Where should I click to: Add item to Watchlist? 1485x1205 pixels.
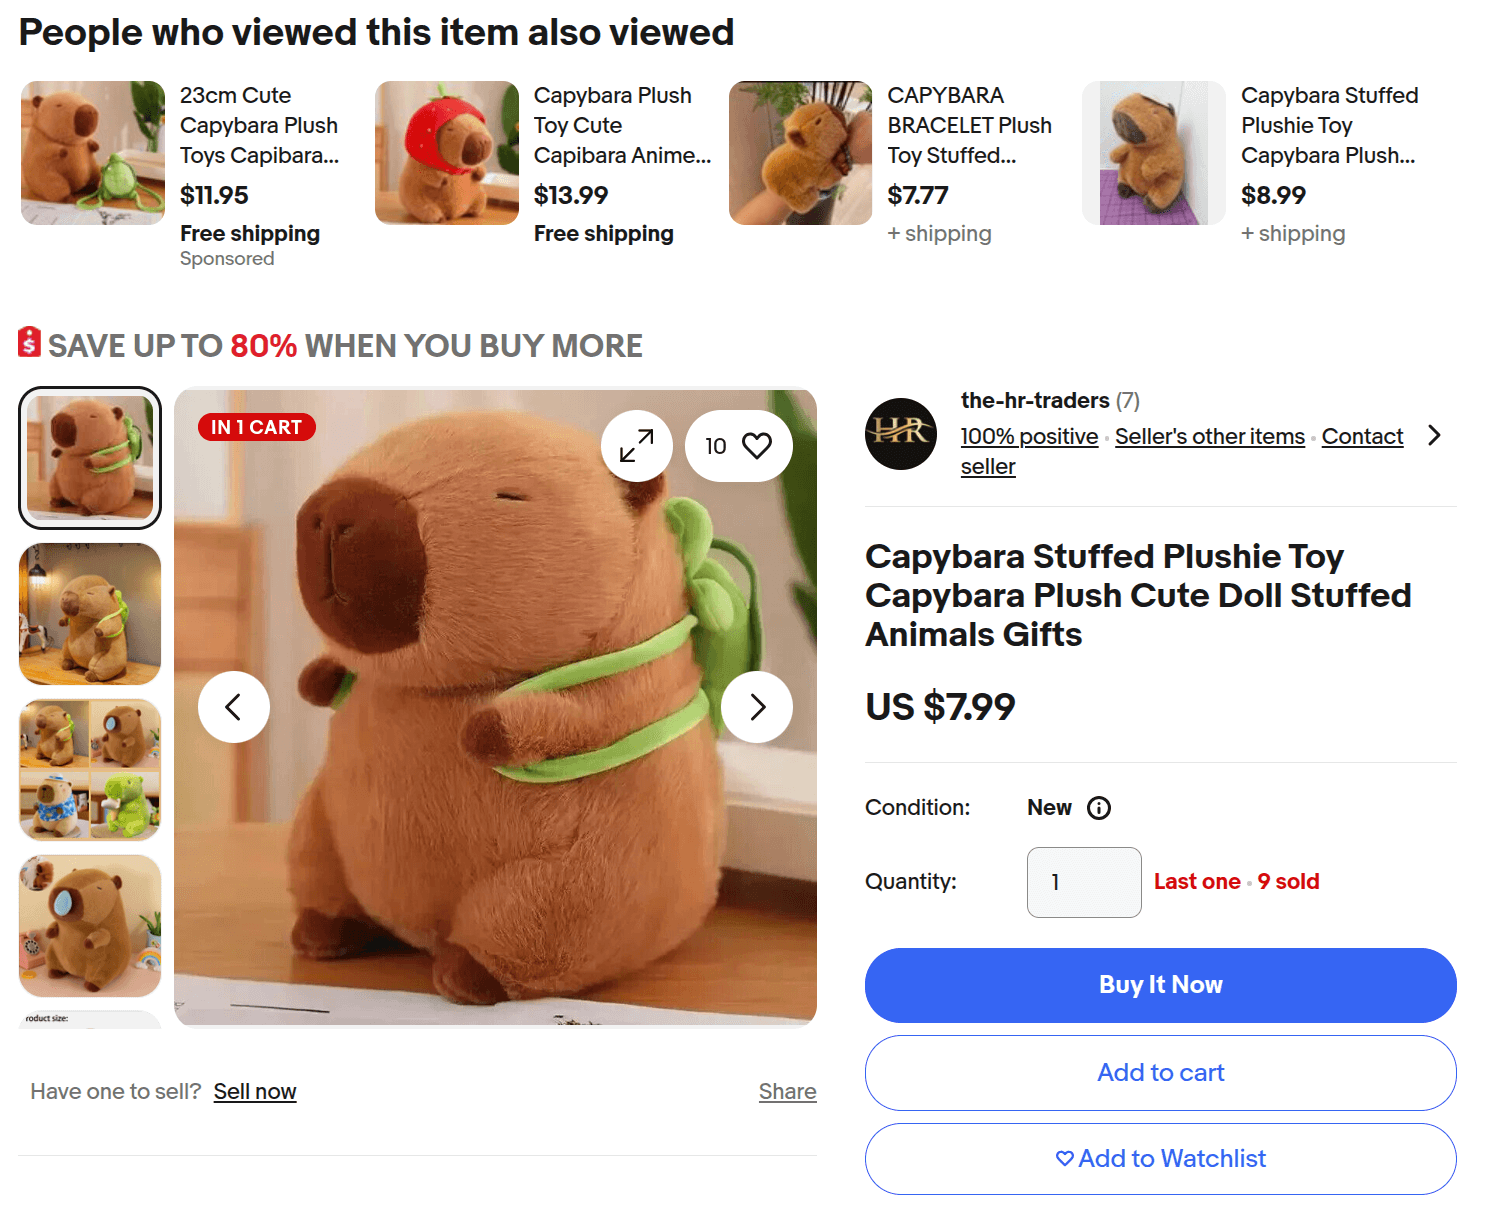[1160, 1159]
